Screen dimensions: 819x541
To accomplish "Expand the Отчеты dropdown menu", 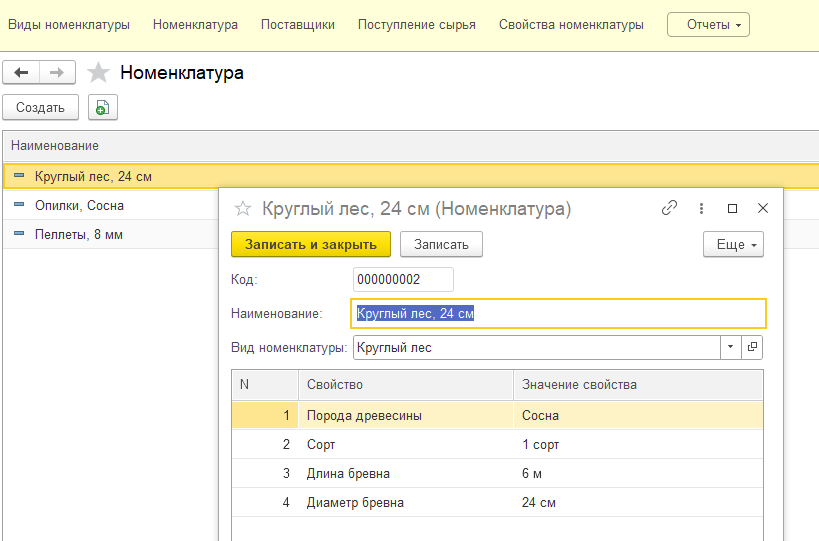I will (708, 25).
